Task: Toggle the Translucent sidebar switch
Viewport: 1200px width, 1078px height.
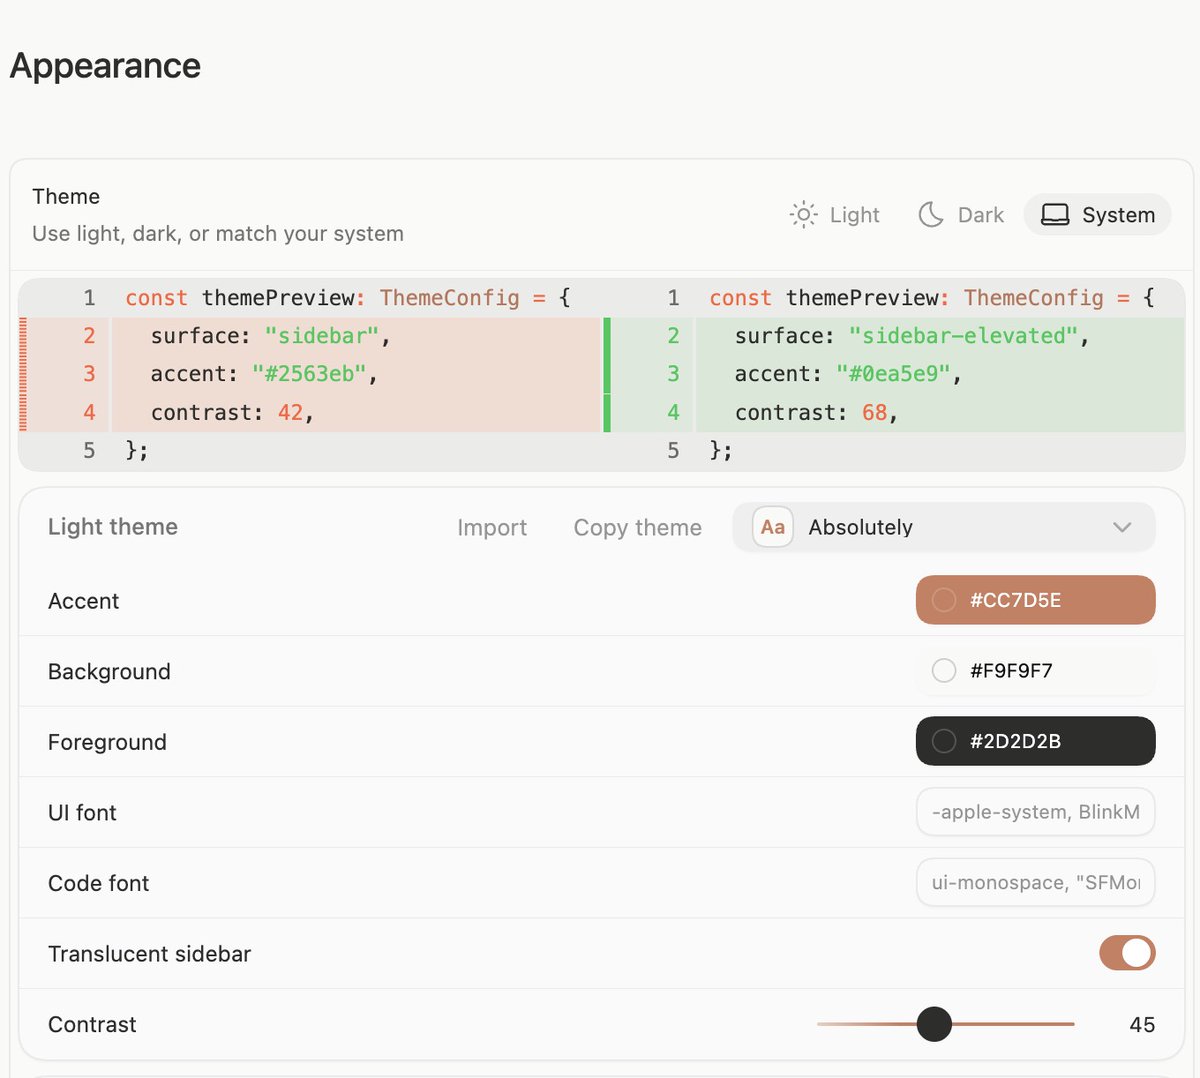Action: pyautogui.click(x=1127, y=953)
